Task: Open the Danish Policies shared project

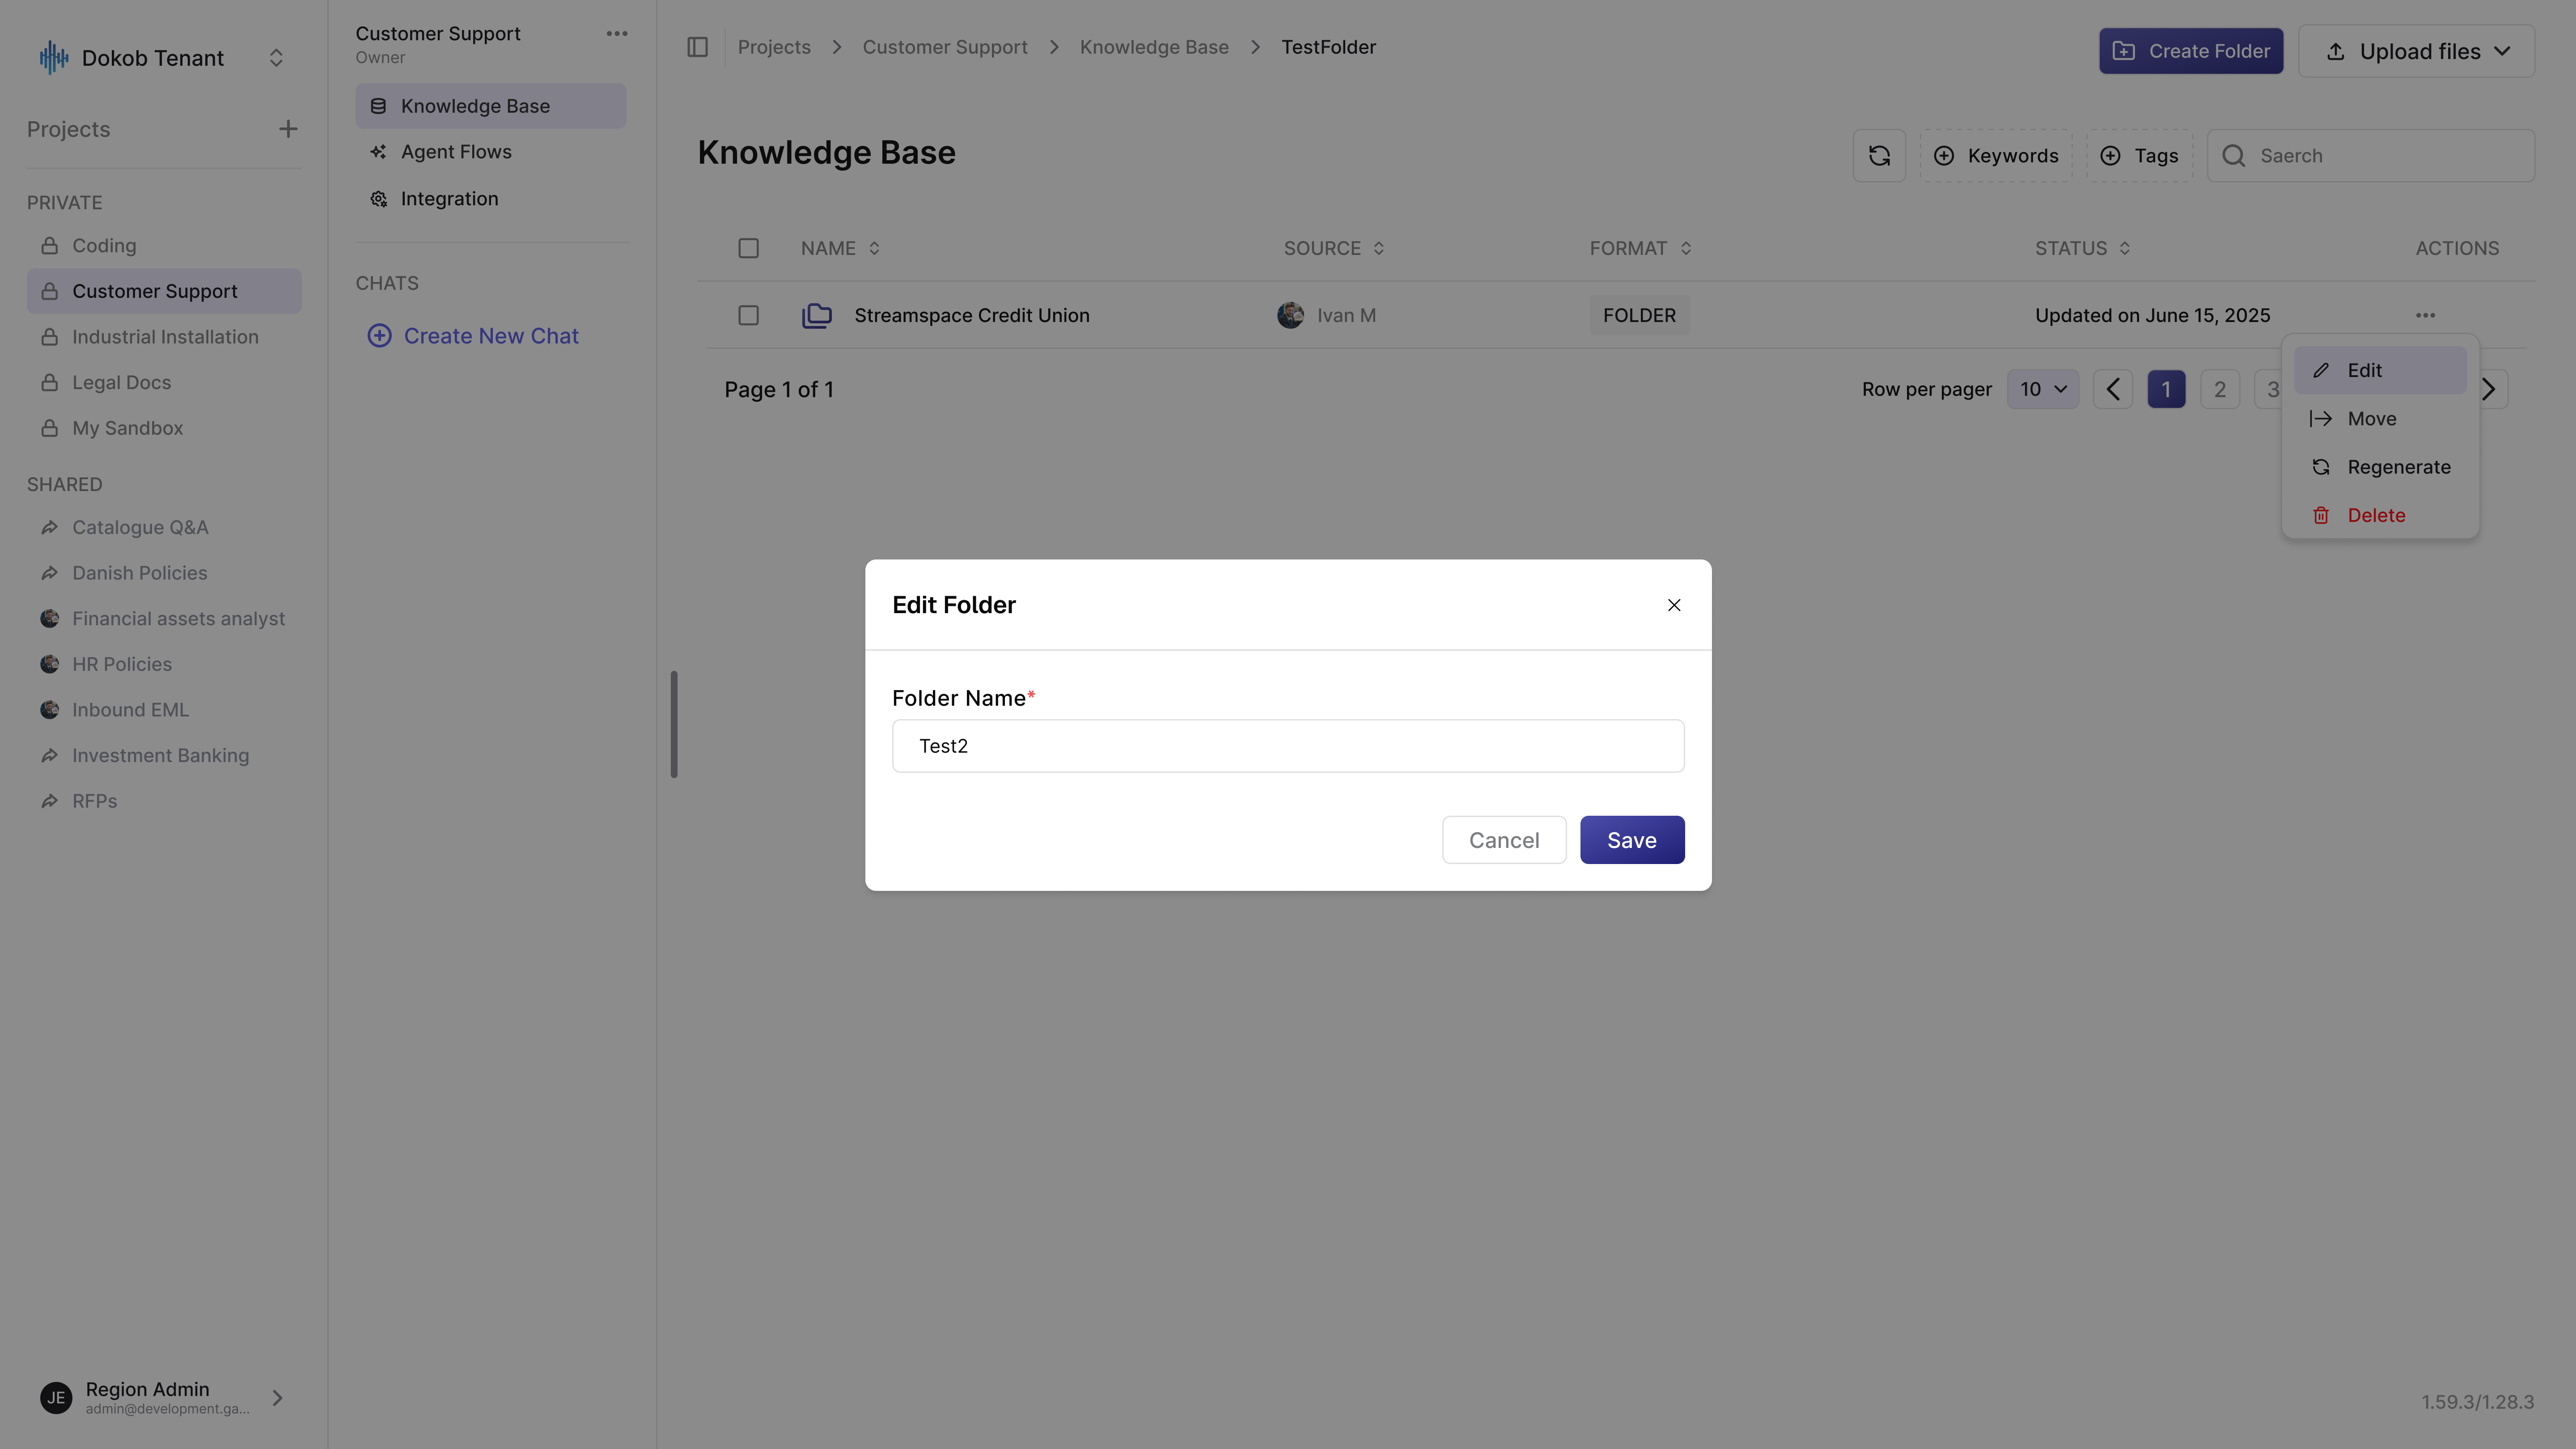Action: point(164,573)
